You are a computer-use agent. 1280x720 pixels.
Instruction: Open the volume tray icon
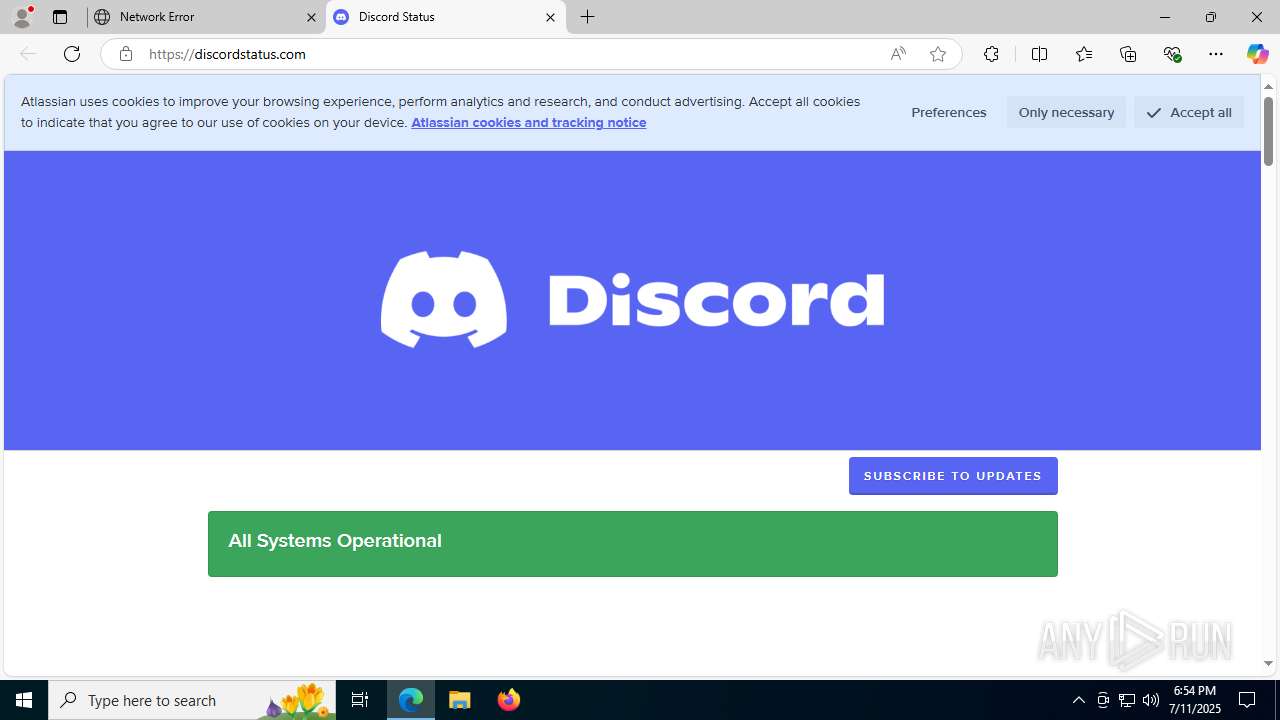click(1151, 700)
